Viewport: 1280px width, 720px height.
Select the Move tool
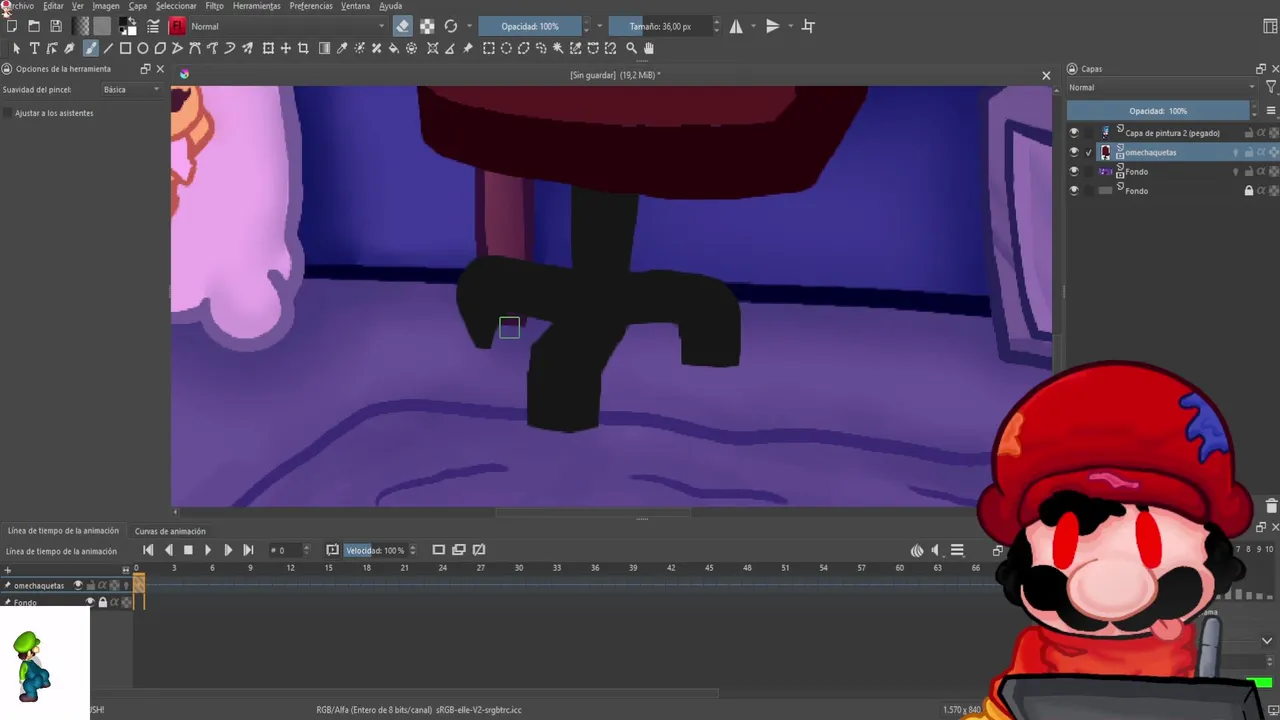[286, 48]
